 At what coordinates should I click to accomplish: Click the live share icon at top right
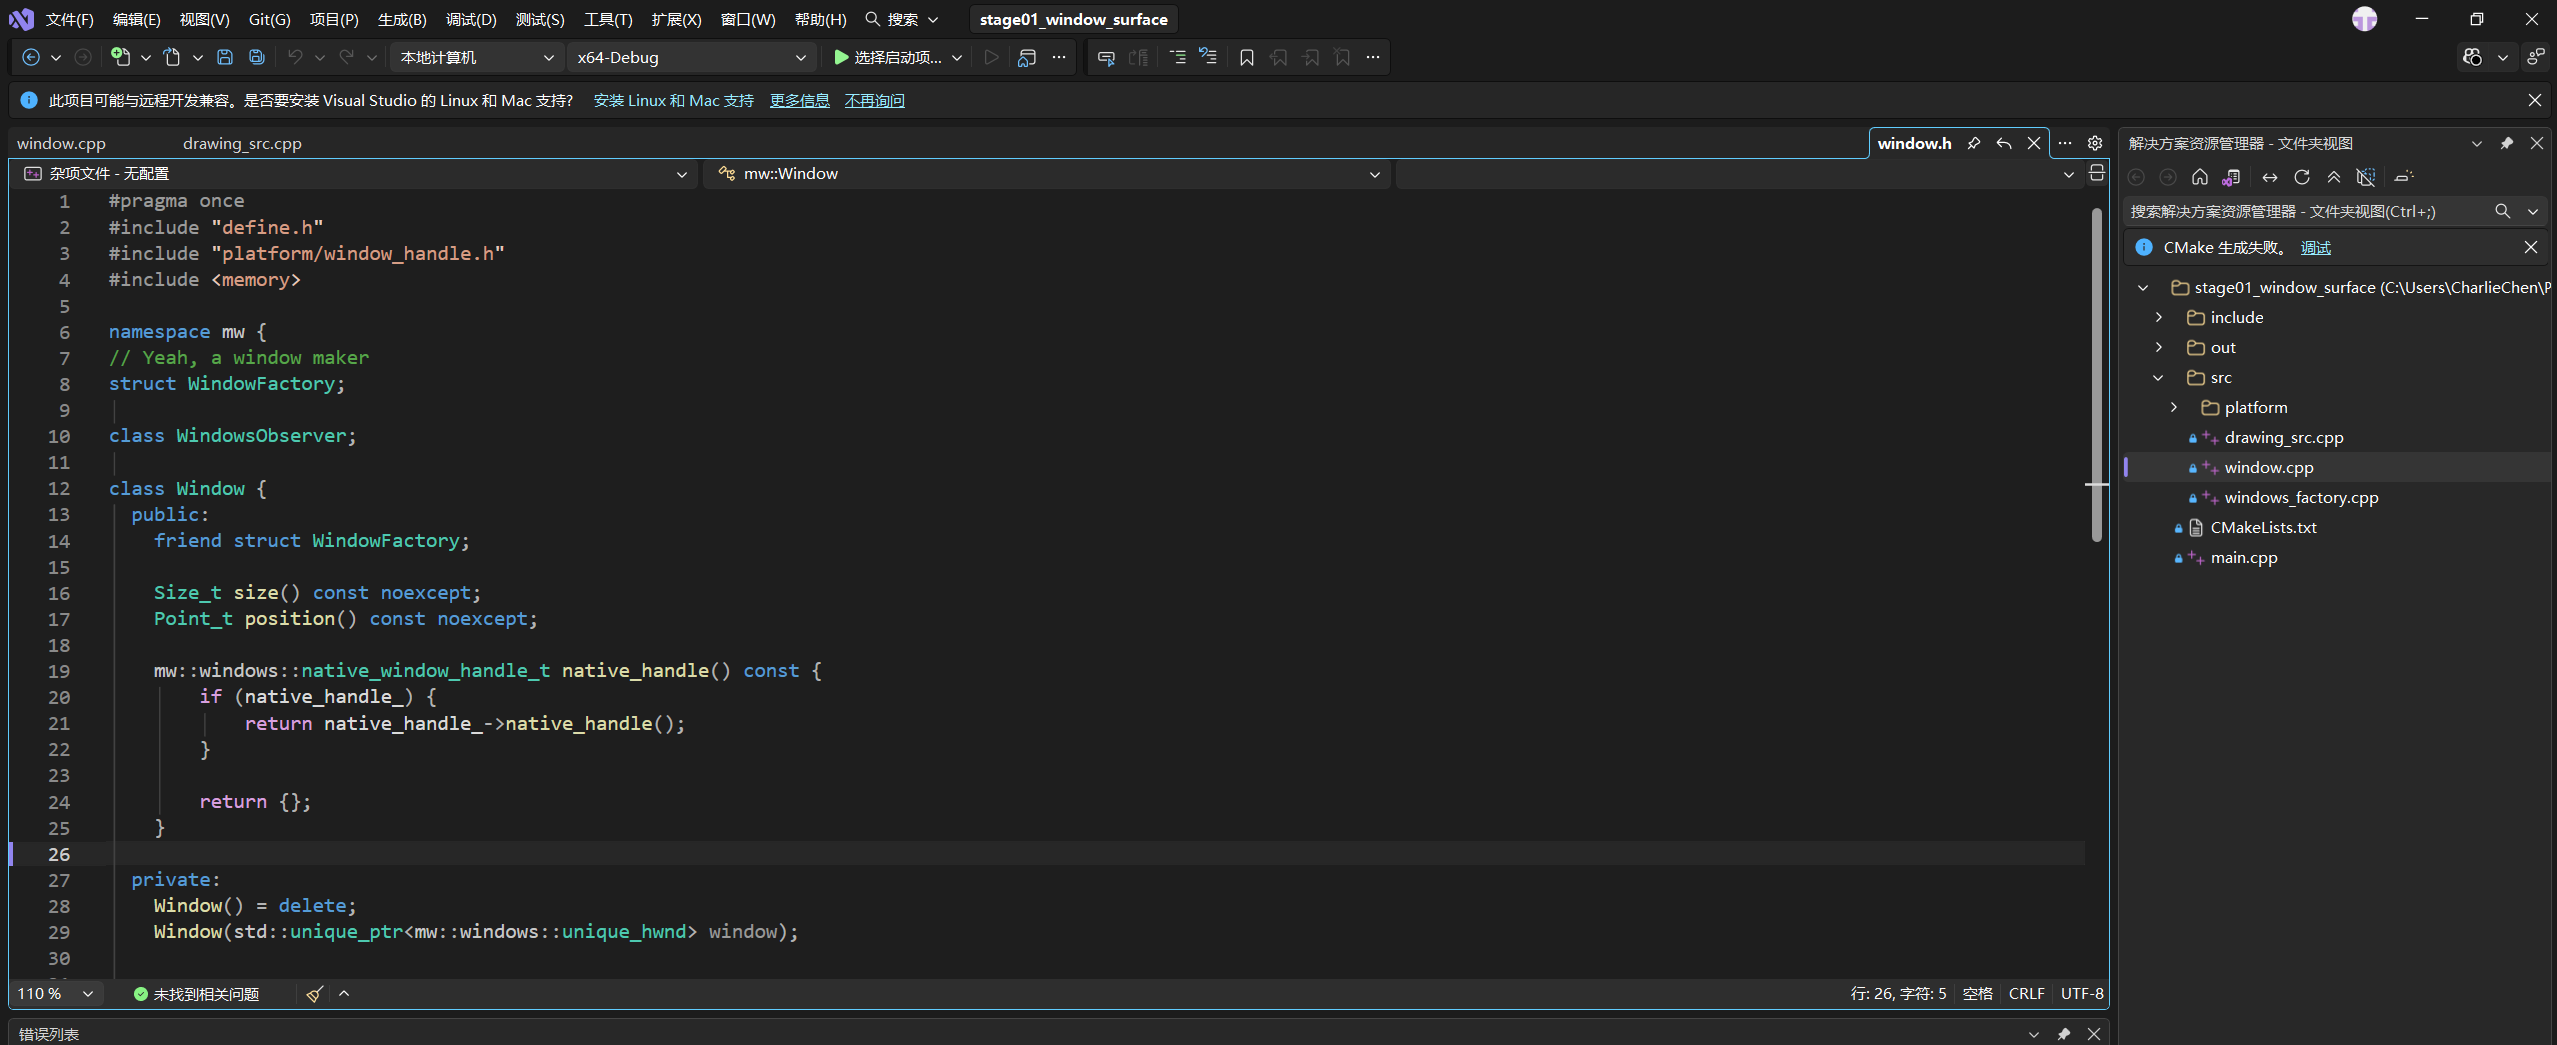(2535, 57)
